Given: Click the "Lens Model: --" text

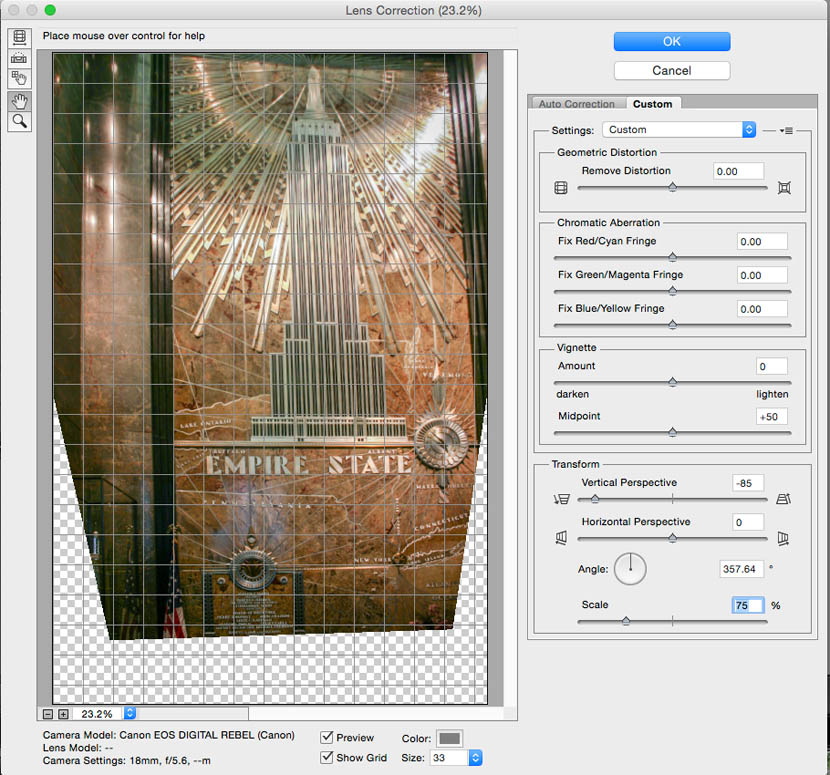Looking at the screenshot, I should (x=78, y=748).
